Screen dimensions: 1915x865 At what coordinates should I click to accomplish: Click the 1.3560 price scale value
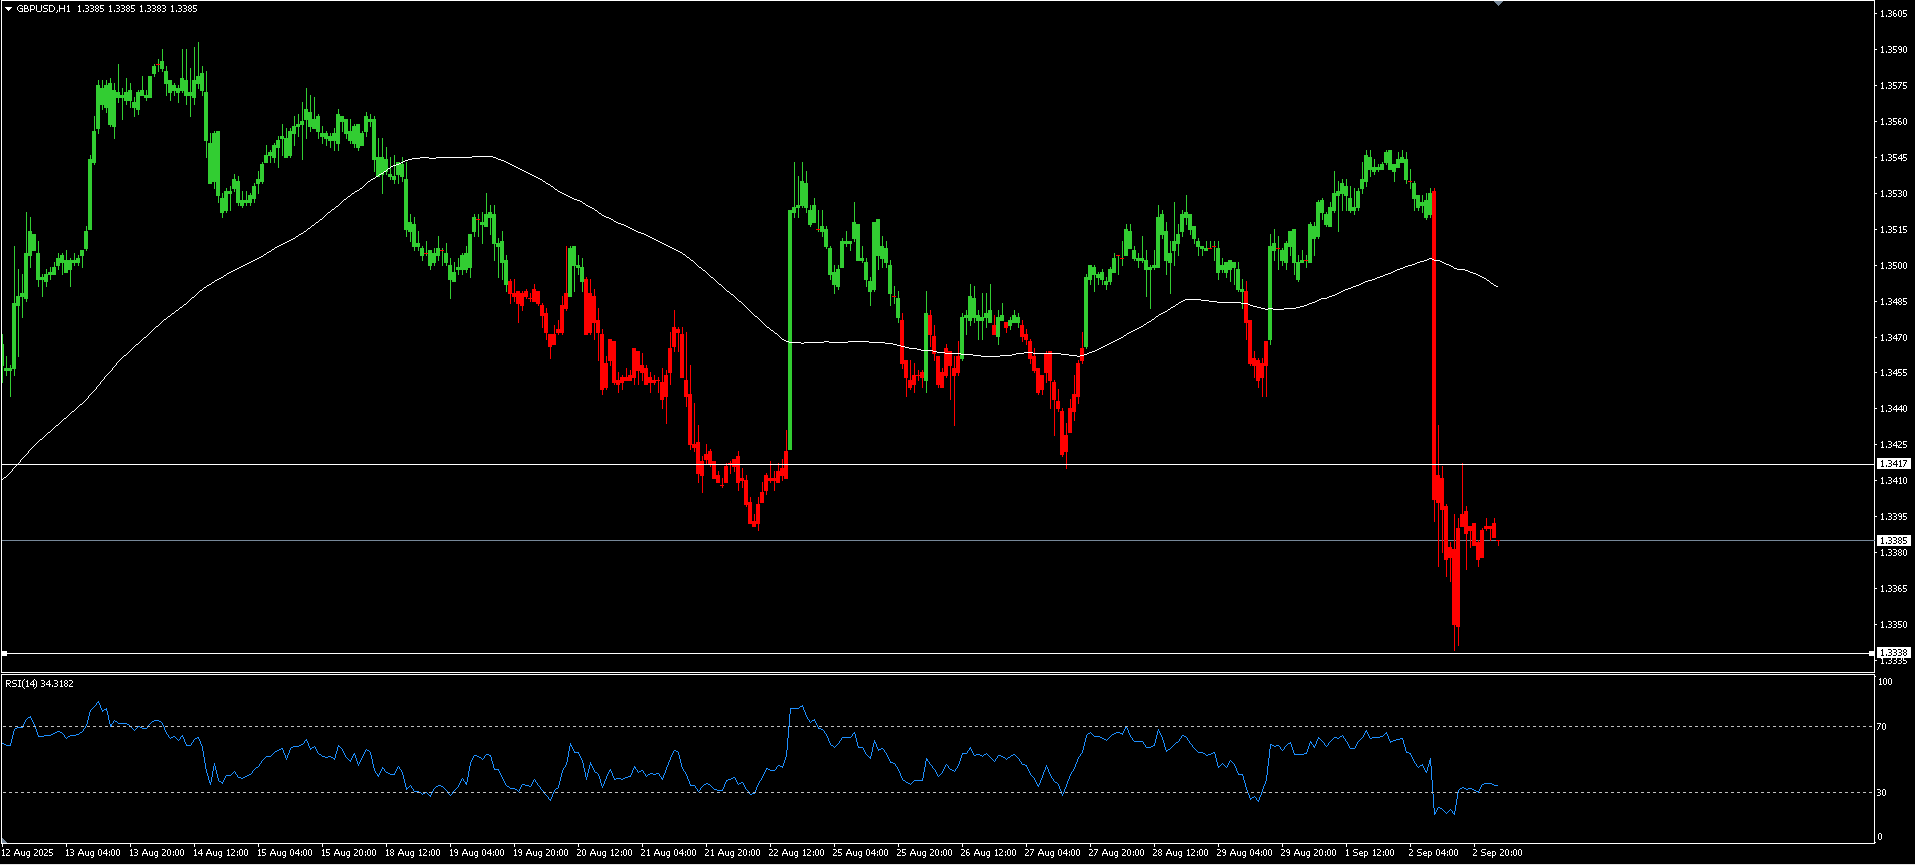click(1893, 122)
